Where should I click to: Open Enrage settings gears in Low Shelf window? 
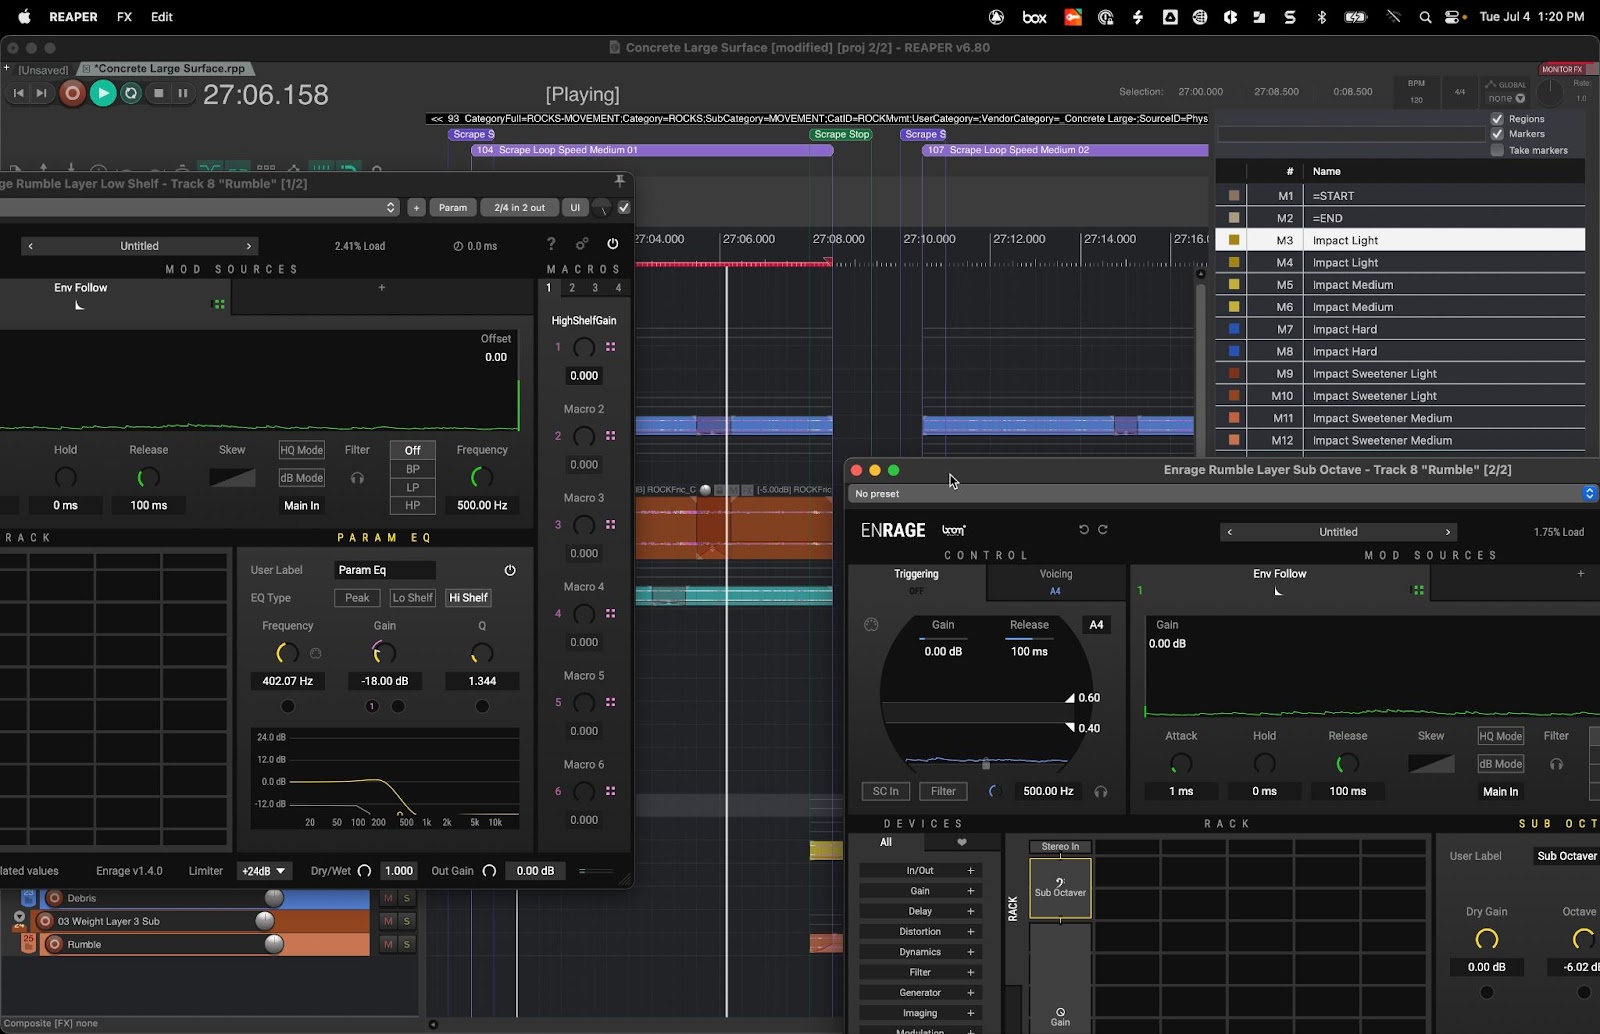coord(581,244)
